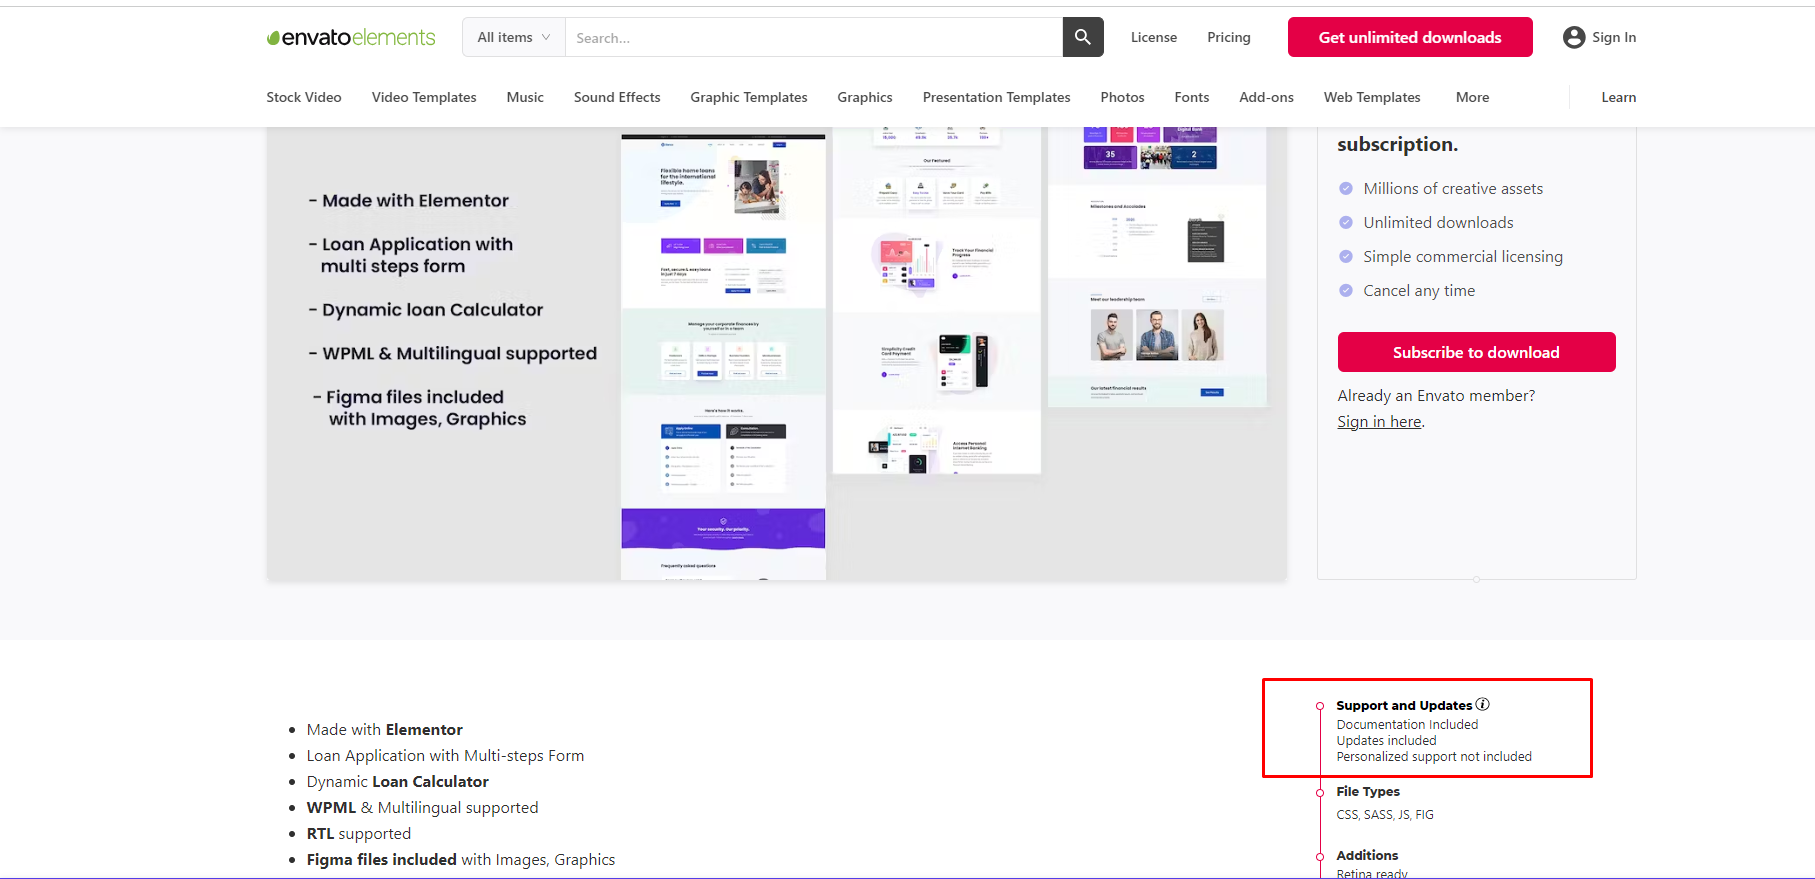Click 'CSS, SASS, JS, FIG' text
1815x879 pixels.
tap(1385, 815)
